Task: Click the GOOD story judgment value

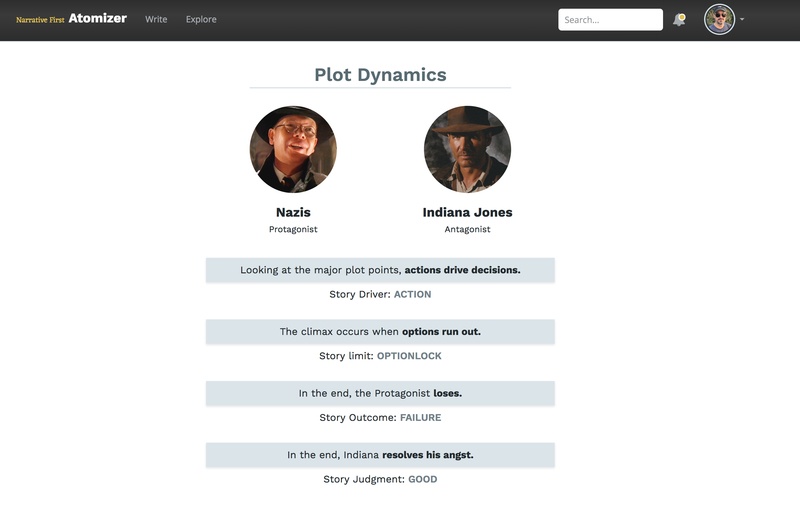Action: coord(422,480)
